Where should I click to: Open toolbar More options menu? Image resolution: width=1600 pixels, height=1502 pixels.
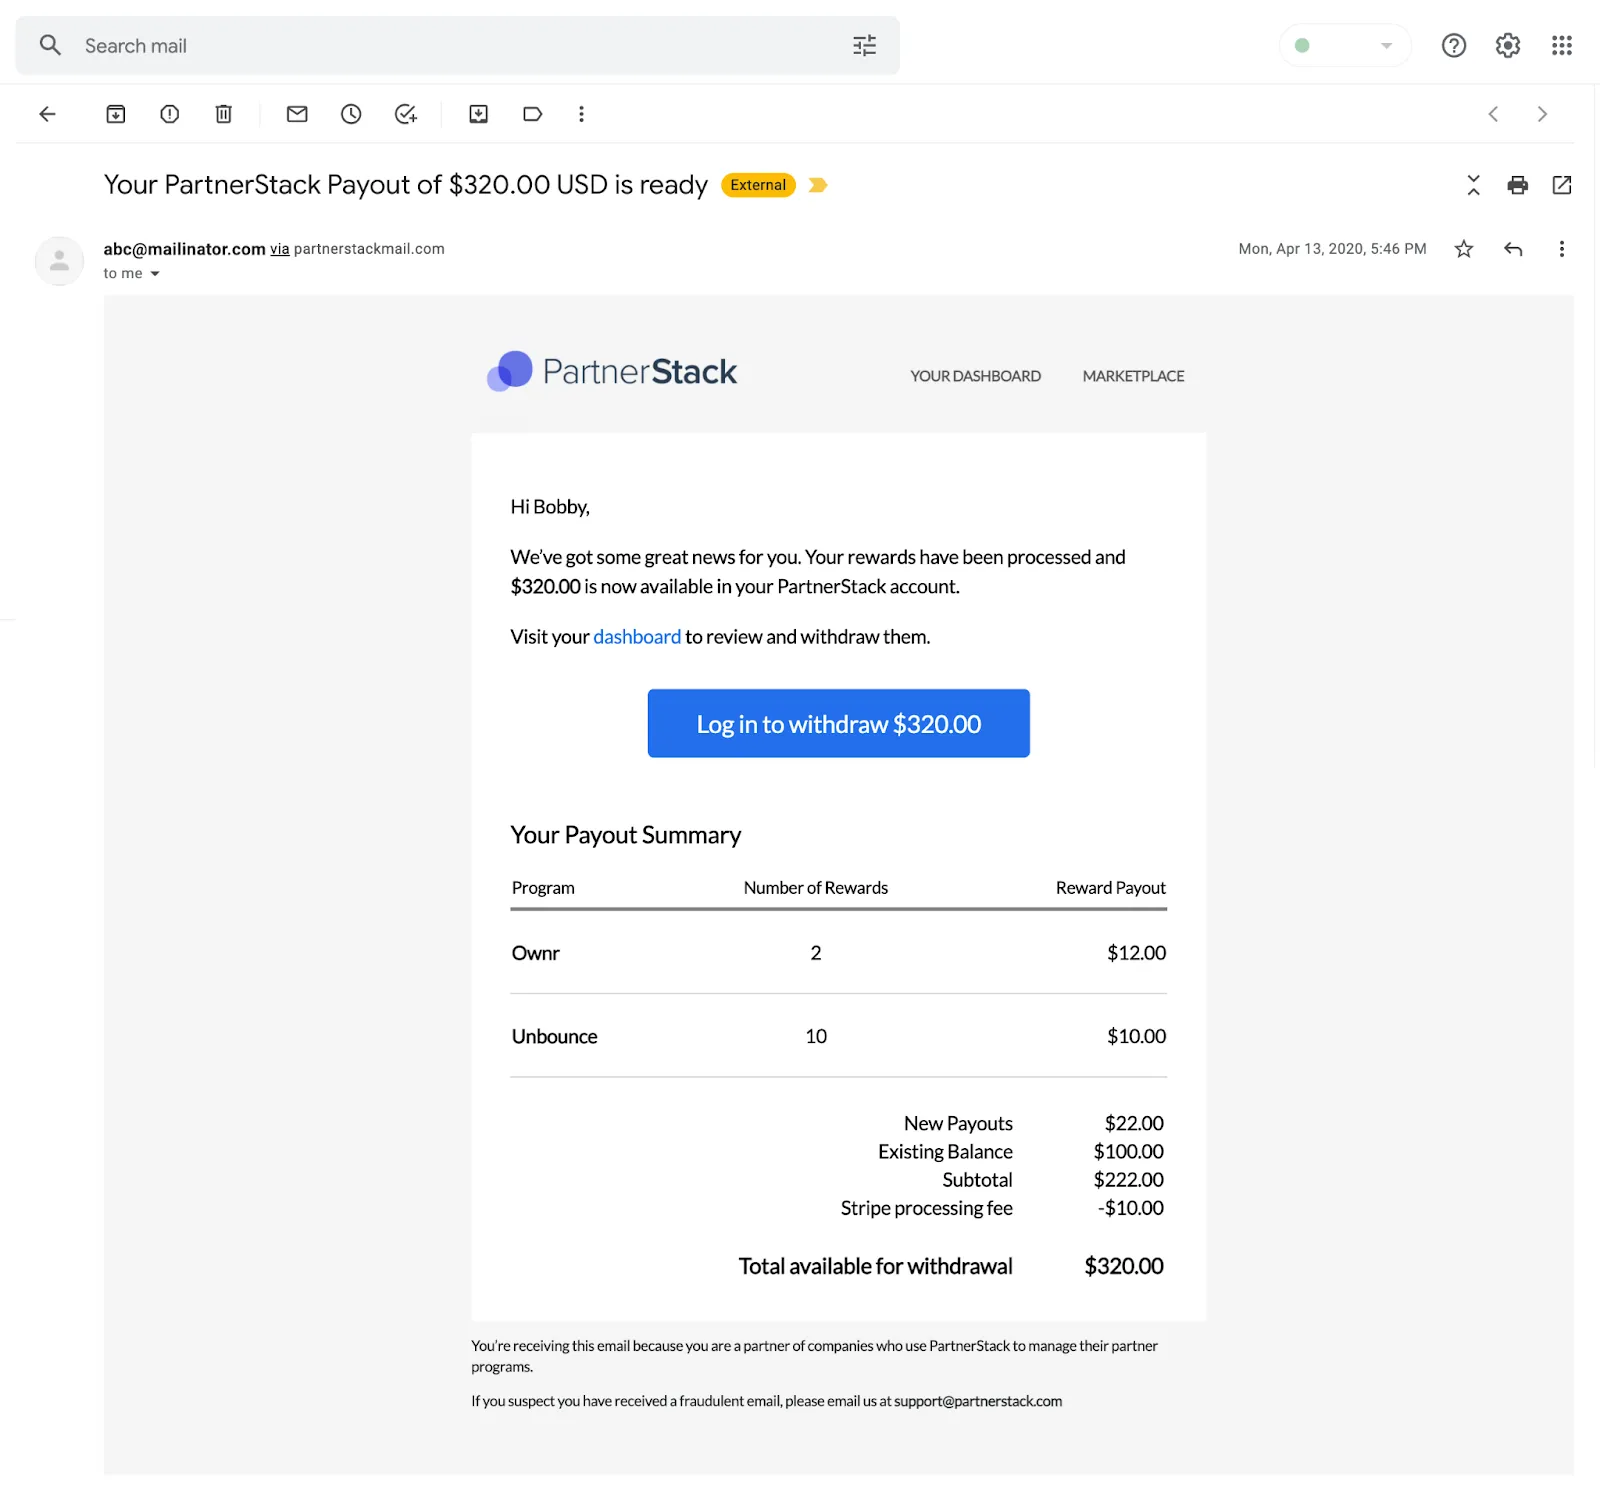click(581, 114)
